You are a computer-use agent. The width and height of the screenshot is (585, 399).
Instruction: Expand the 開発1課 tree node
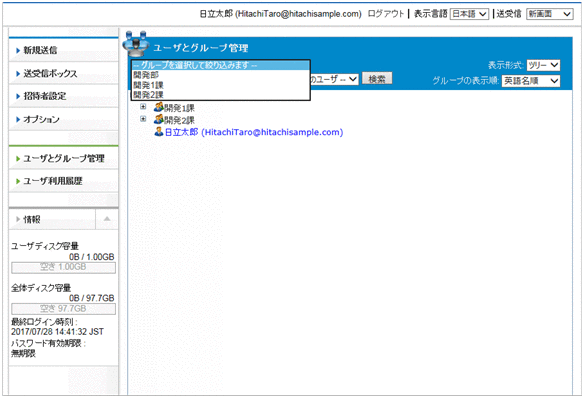click(143, 107)
